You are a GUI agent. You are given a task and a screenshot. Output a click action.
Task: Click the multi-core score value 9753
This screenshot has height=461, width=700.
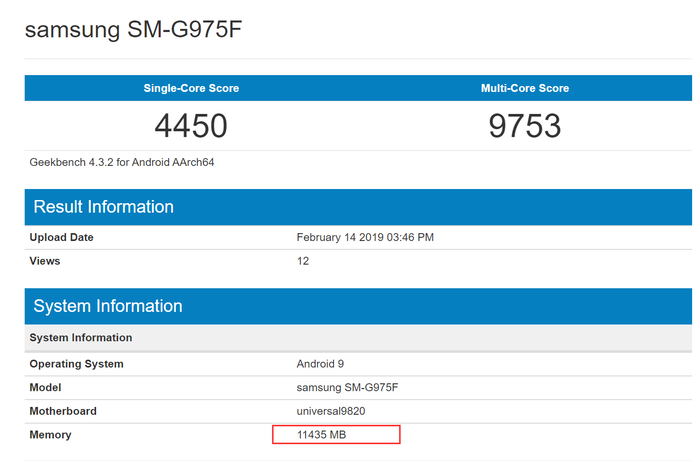click(x=525, y=126)
